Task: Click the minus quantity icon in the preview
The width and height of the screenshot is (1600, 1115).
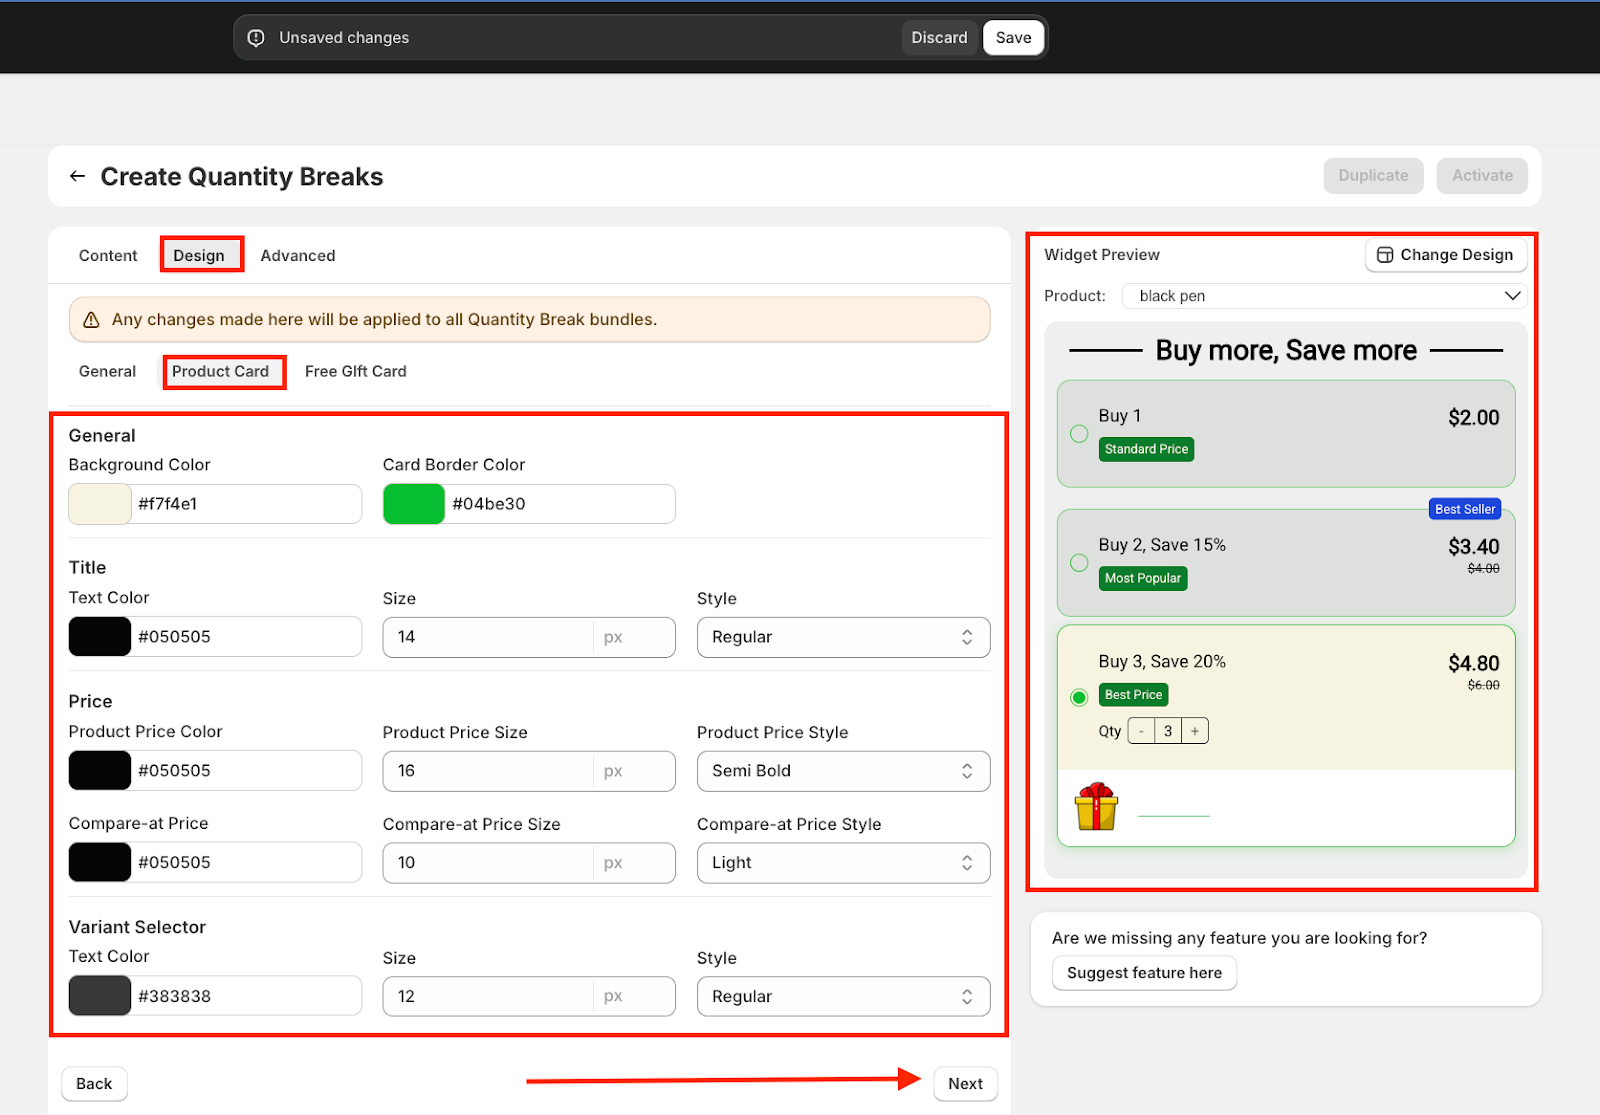Action: pos(1141,731)
